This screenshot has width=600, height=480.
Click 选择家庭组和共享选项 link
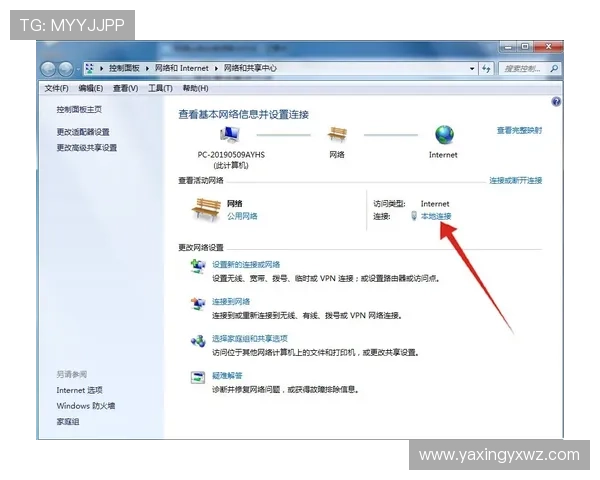(x=250, y=339)
